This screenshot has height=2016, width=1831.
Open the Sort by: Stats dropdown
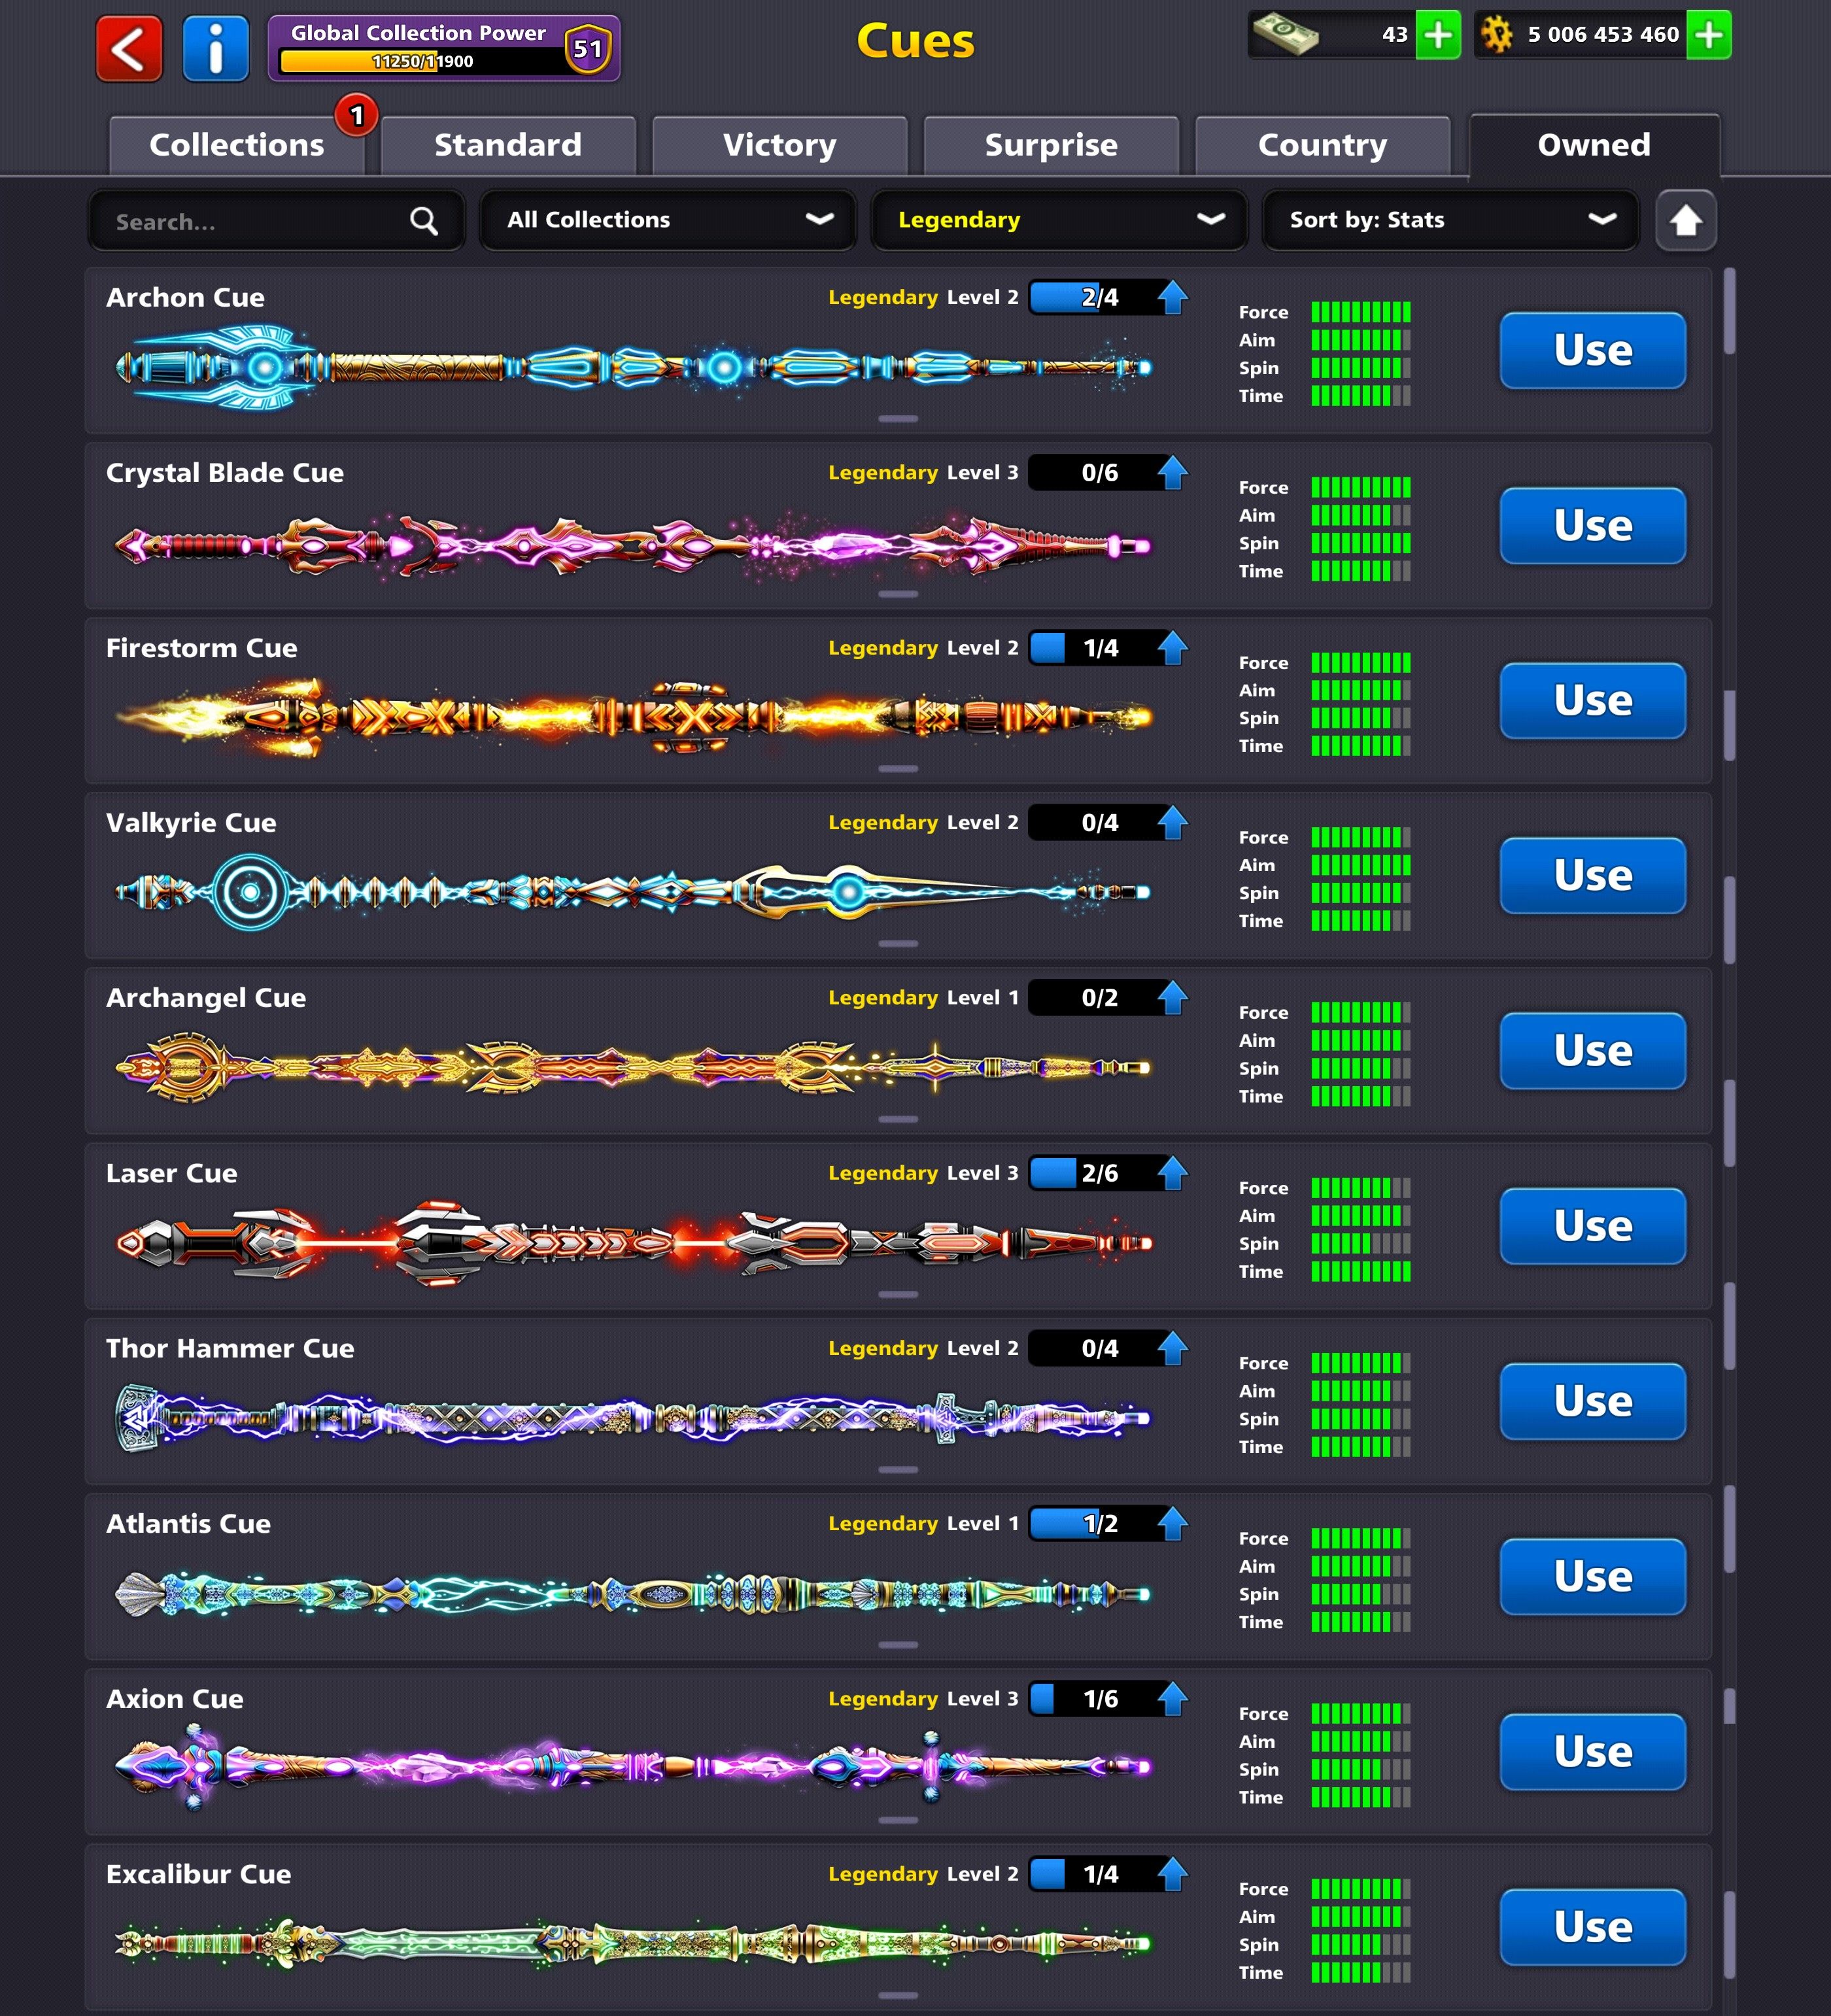pos(1450,220)
